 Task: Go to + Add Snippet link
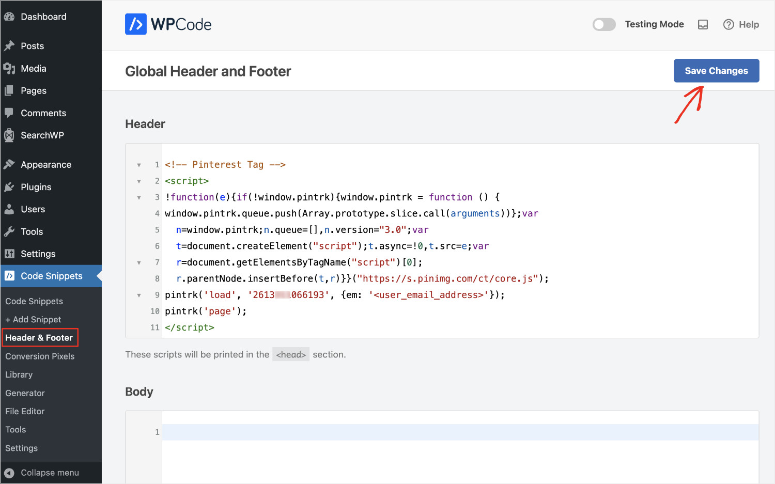tap(33, 319)
